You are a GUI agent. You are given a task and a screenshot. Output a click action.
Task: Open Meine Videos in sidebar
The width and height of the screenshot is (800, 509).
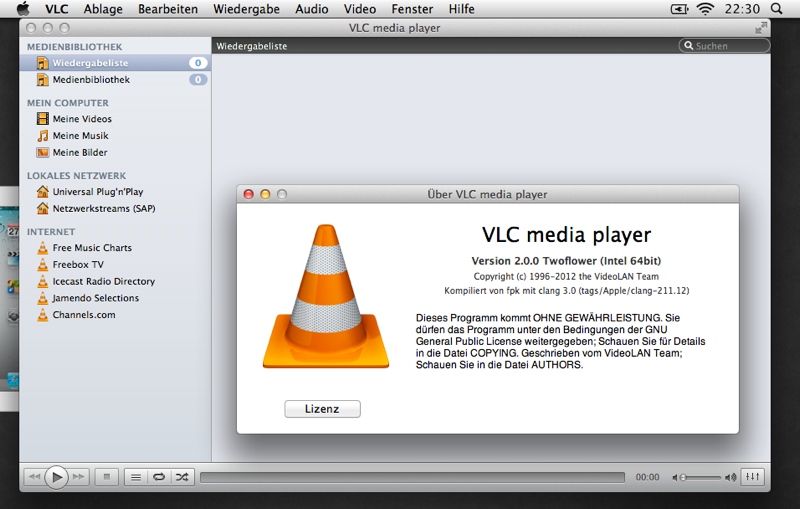[82, 119]
